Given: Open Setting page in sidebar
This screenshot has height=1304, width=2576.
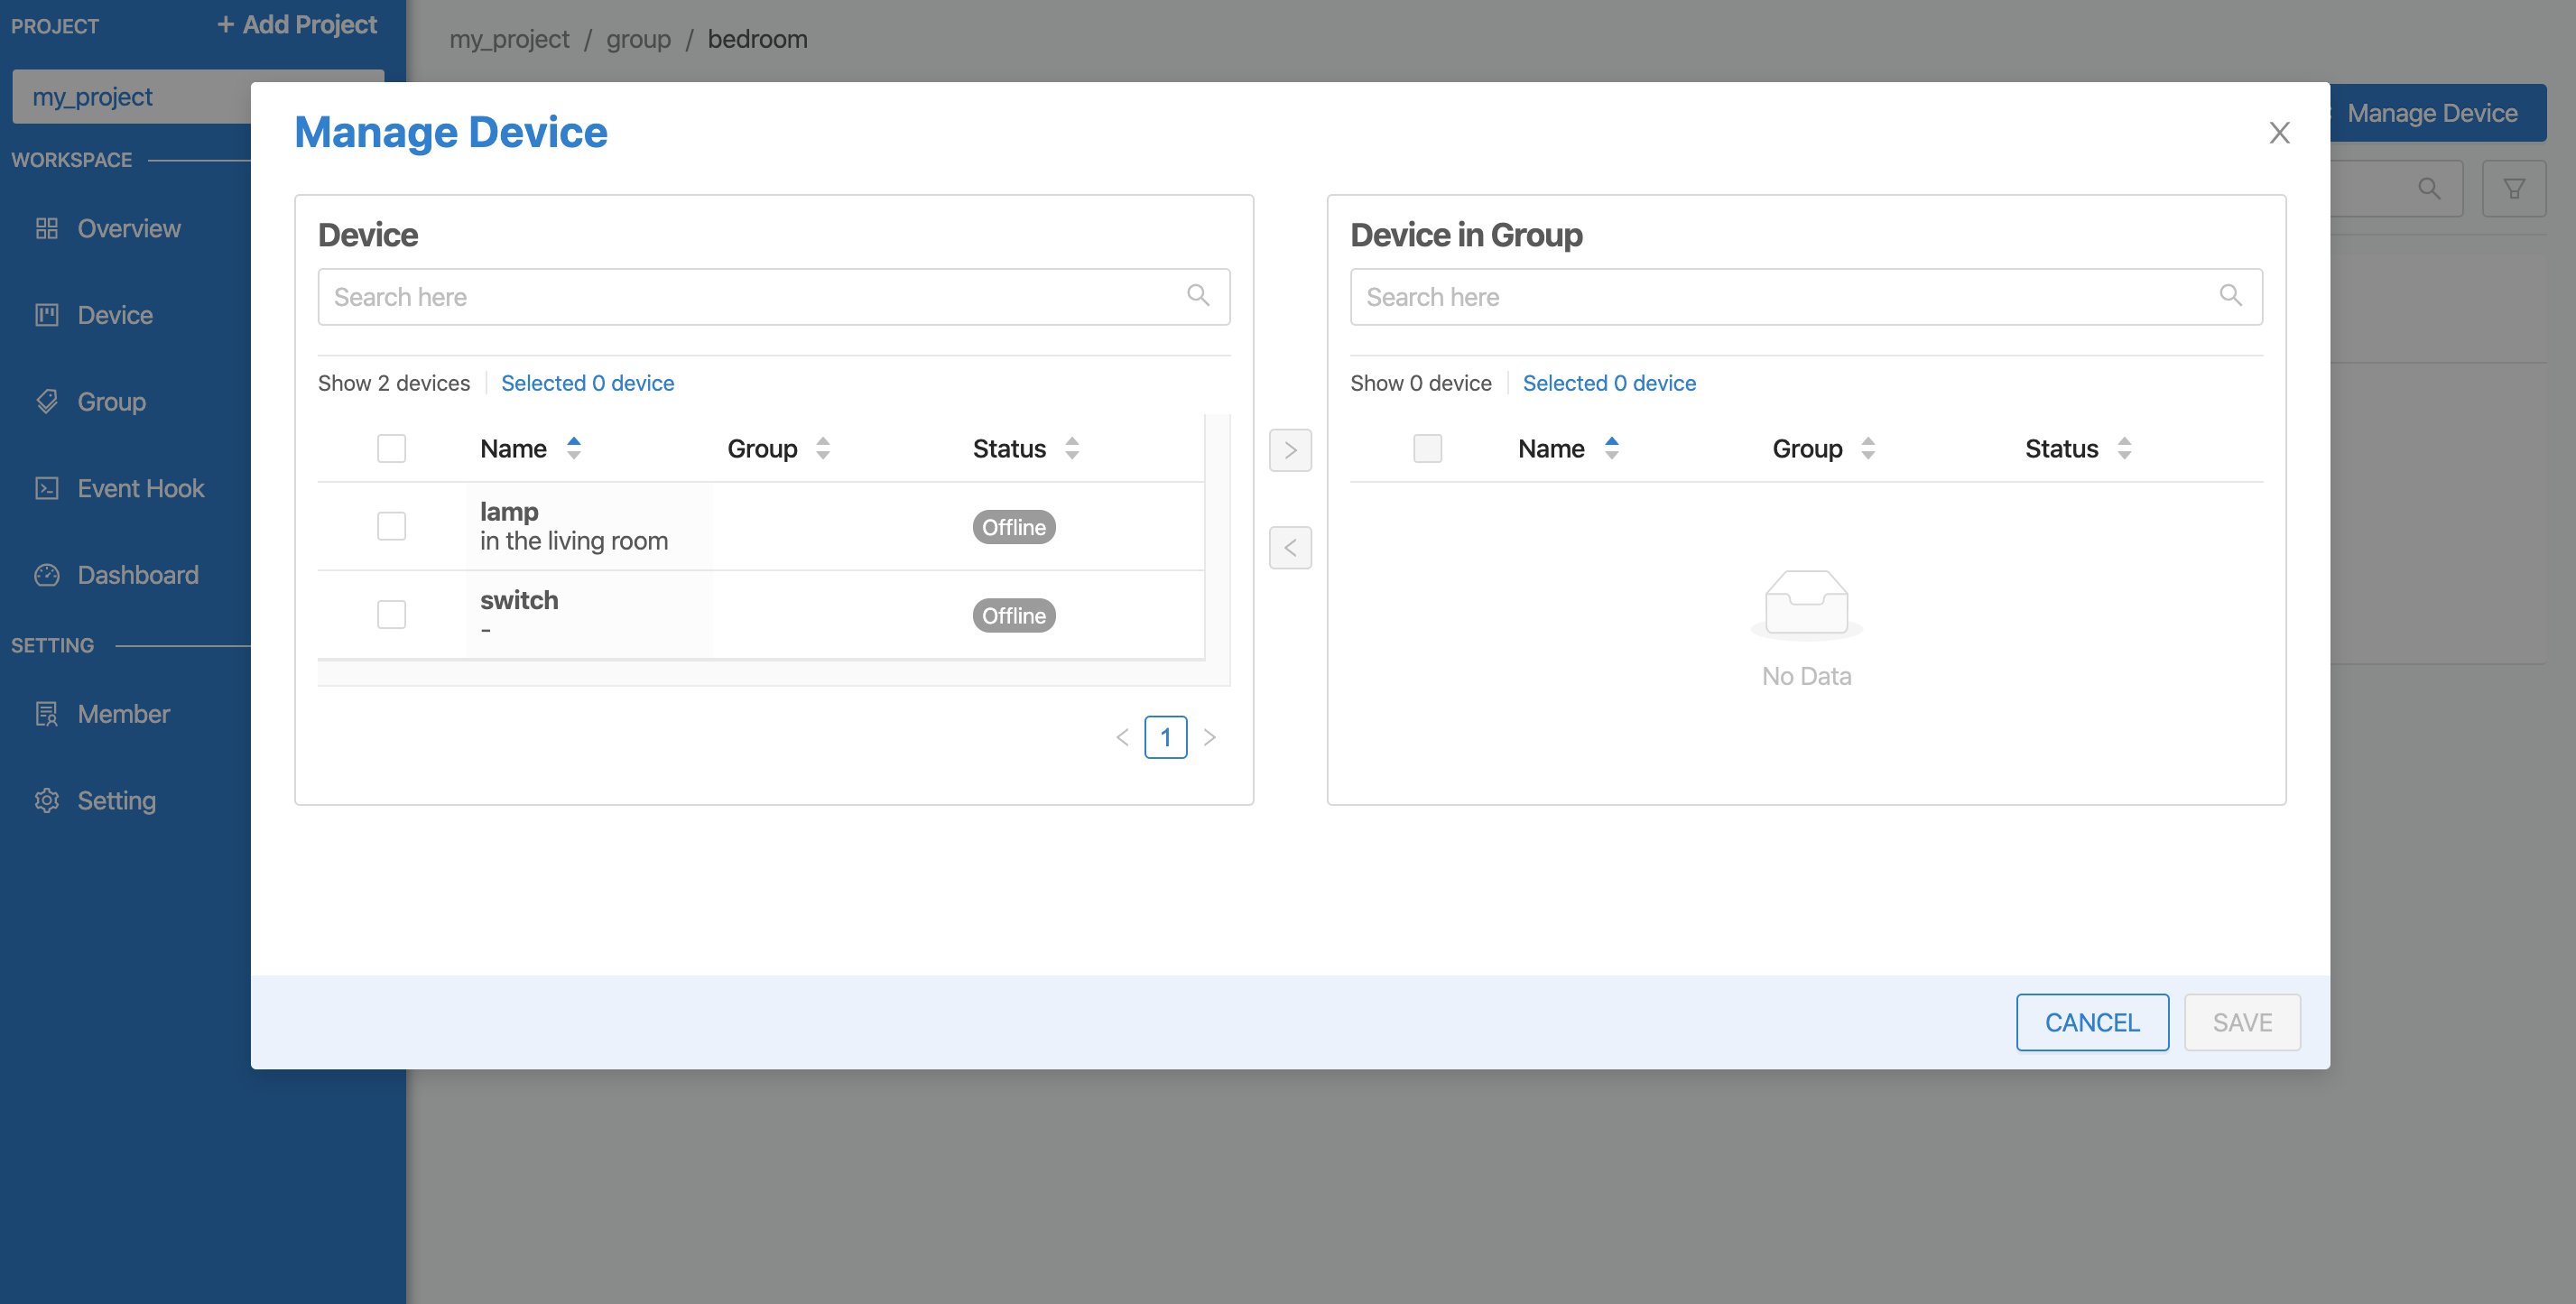Looking at the screenshot, I should pos(117,800).
